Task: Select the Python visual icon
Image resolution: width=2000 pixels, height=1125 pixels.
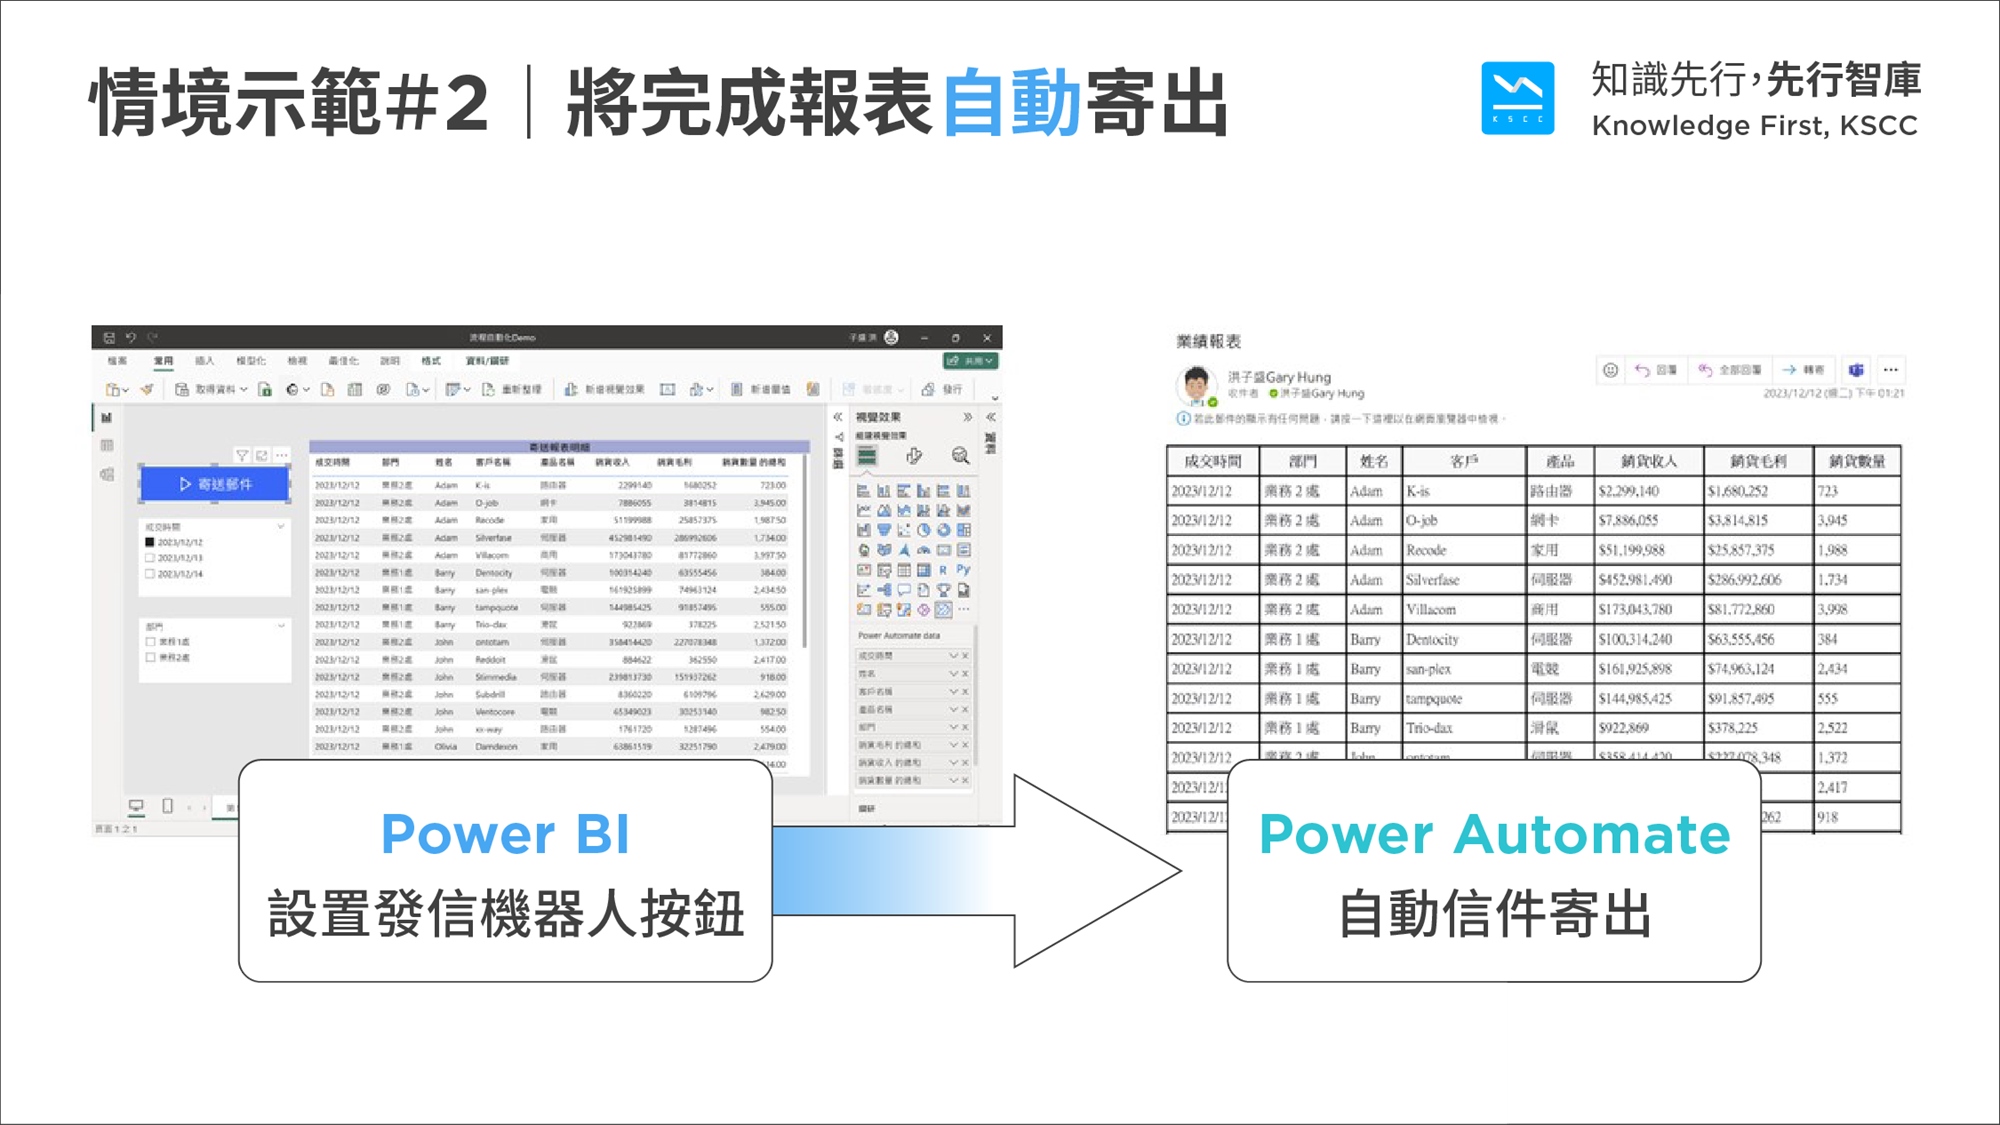Action: coord(963,570)
